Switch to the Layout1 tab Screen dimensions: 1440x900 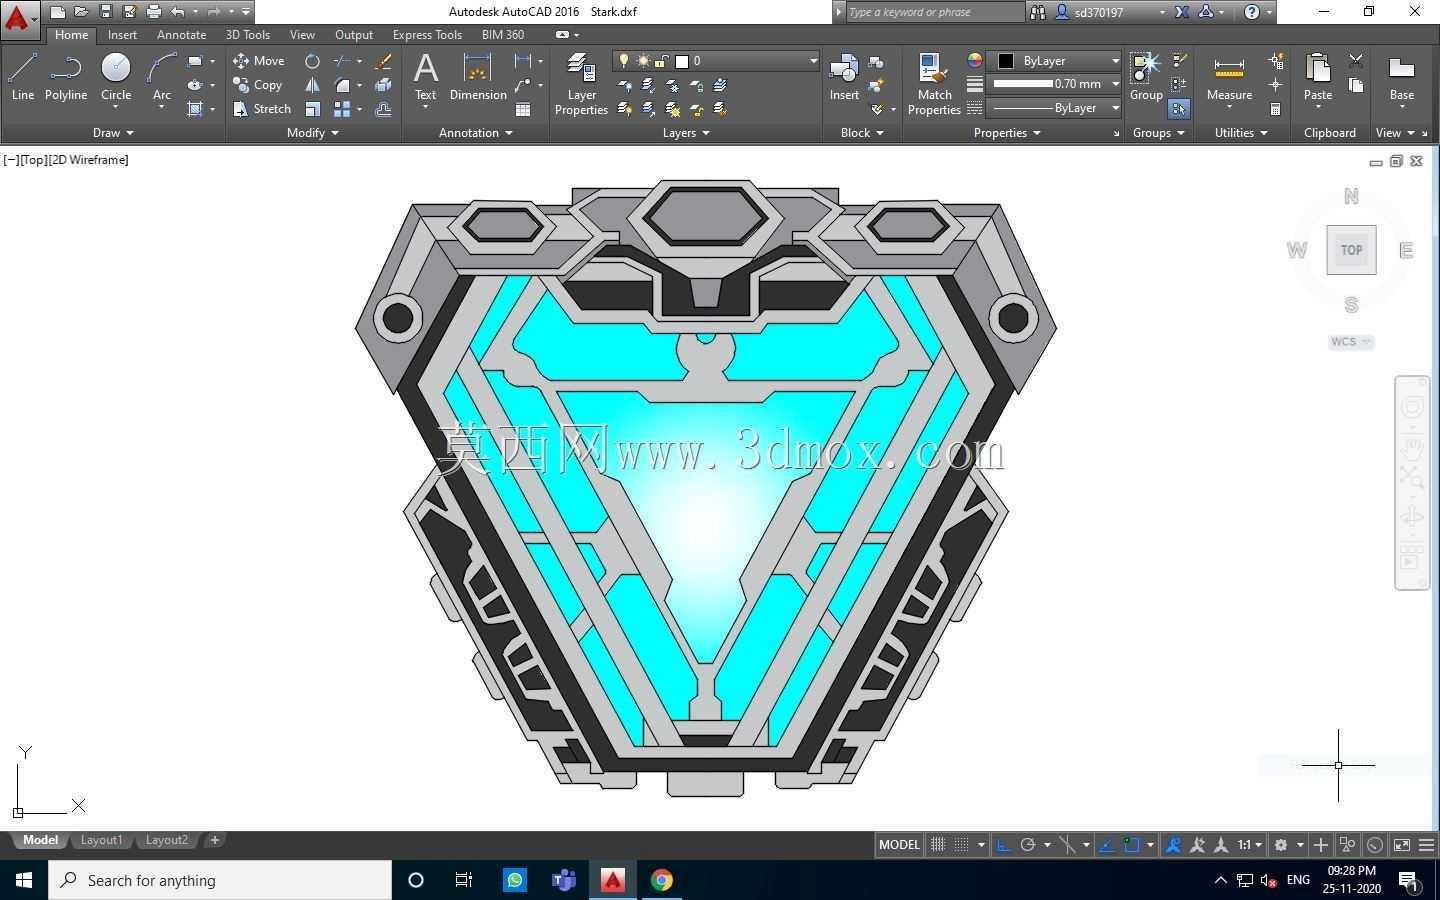[x=101, y=840]
